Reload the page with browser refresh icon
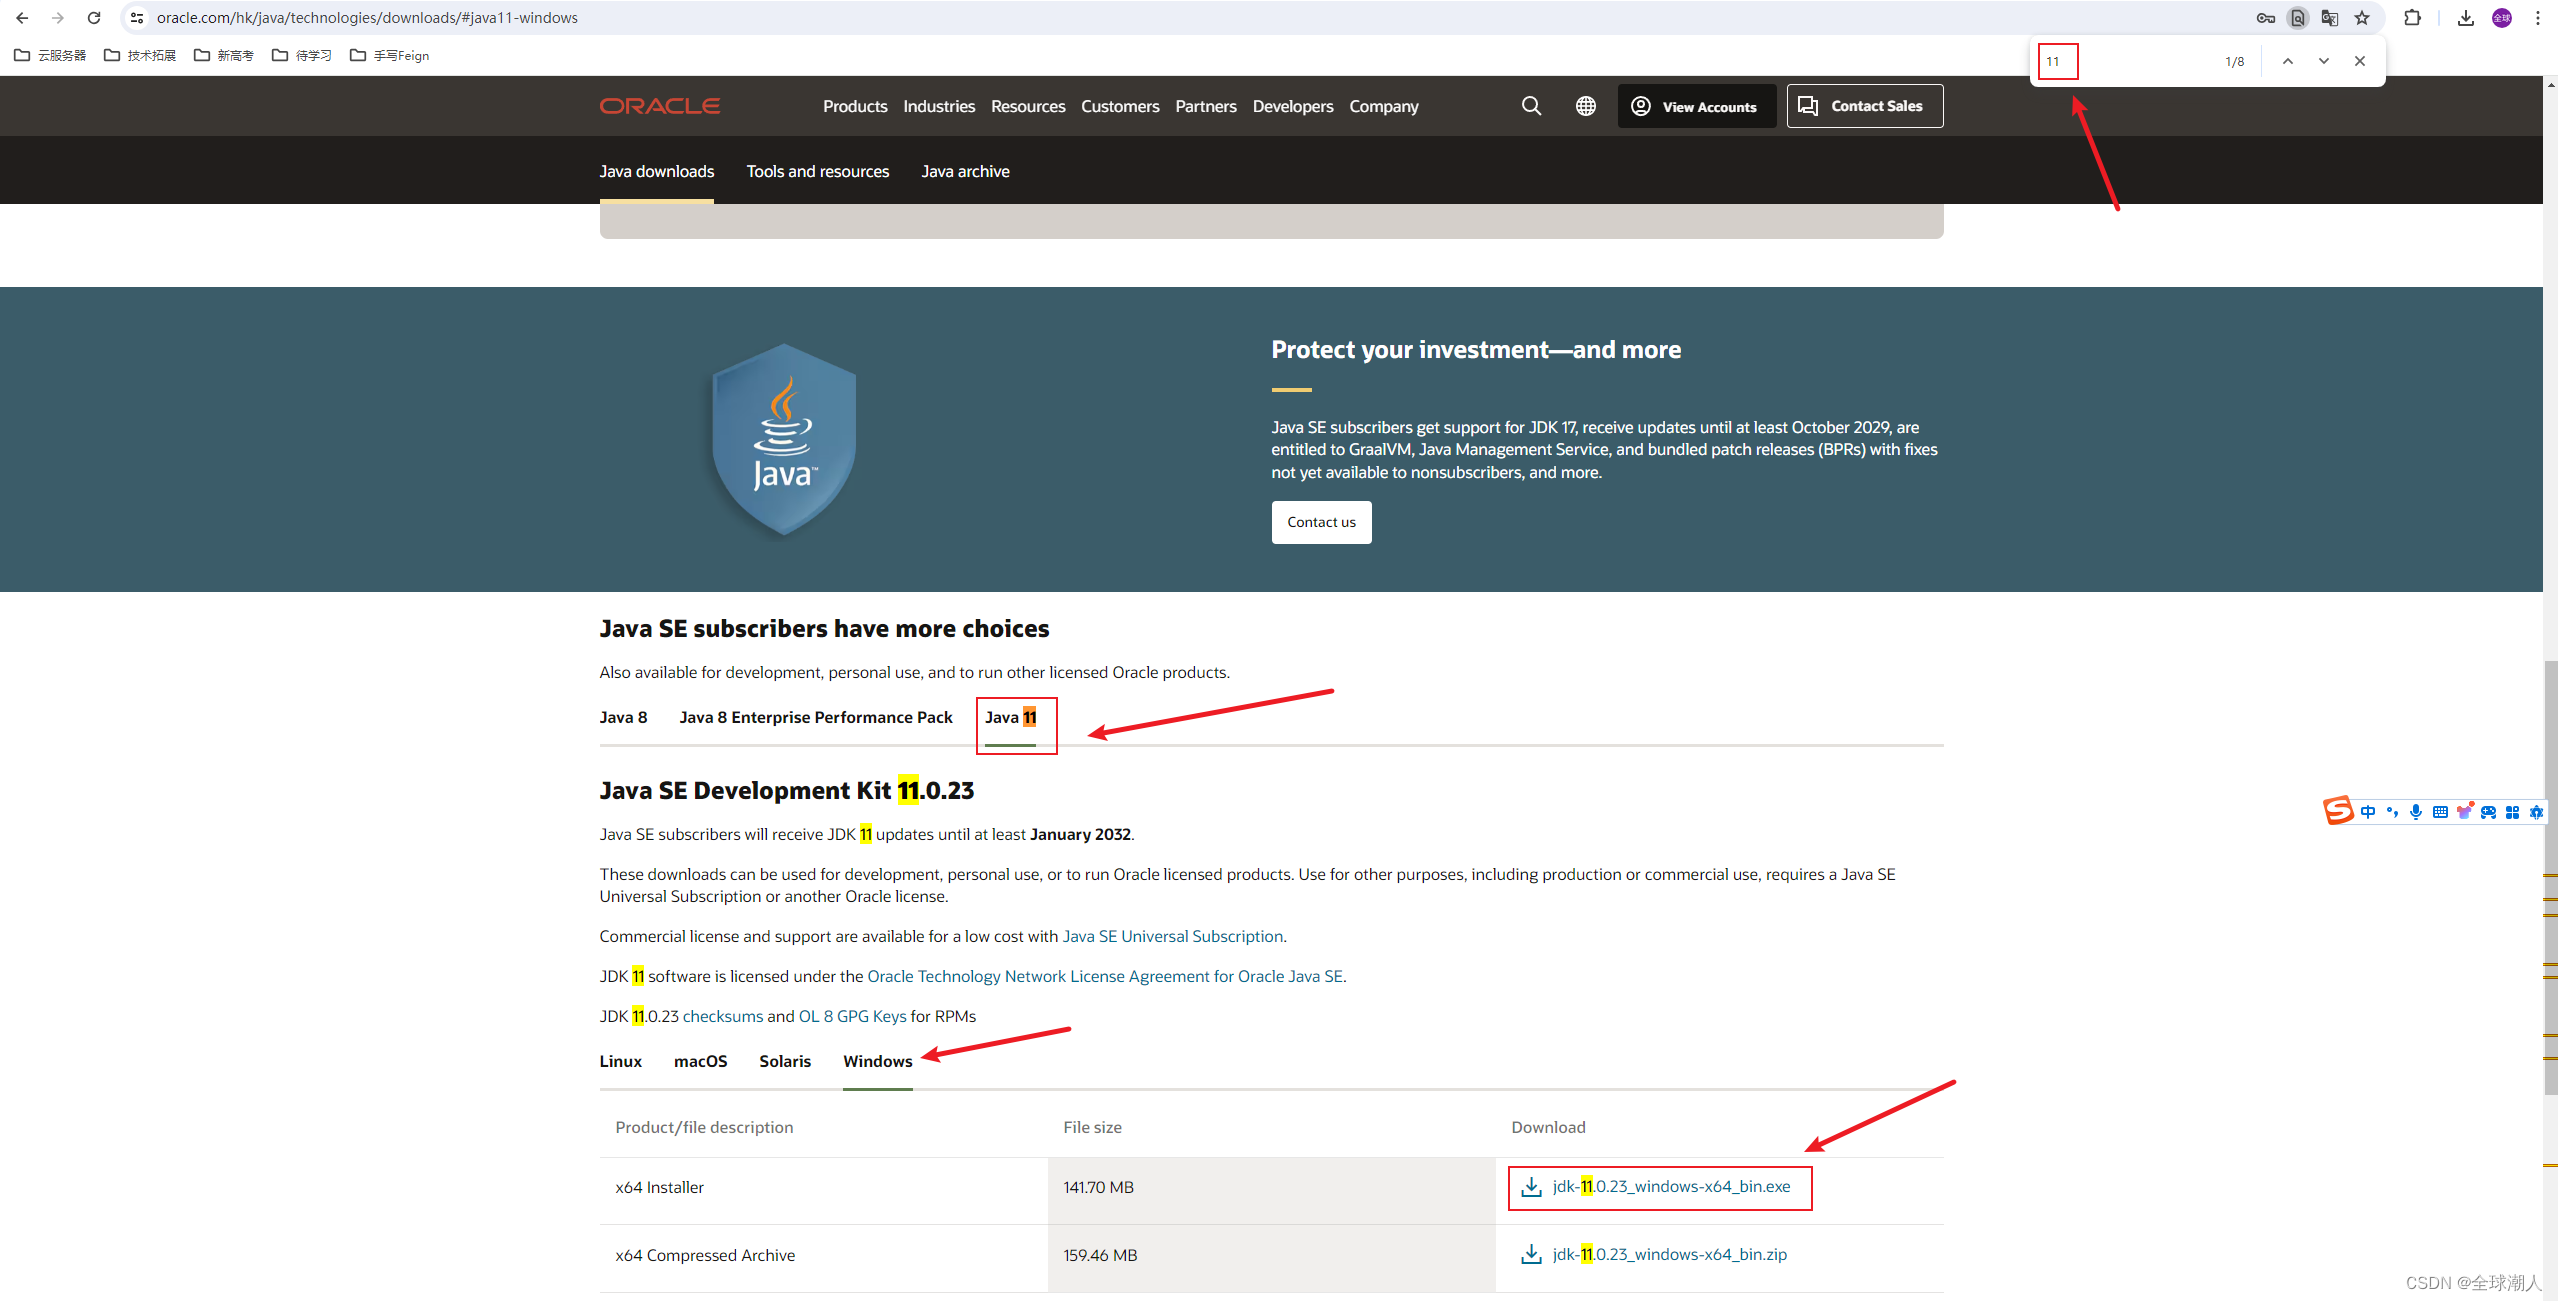Viewport: 2558px width, 1301px height. click(x=94, y=18)
